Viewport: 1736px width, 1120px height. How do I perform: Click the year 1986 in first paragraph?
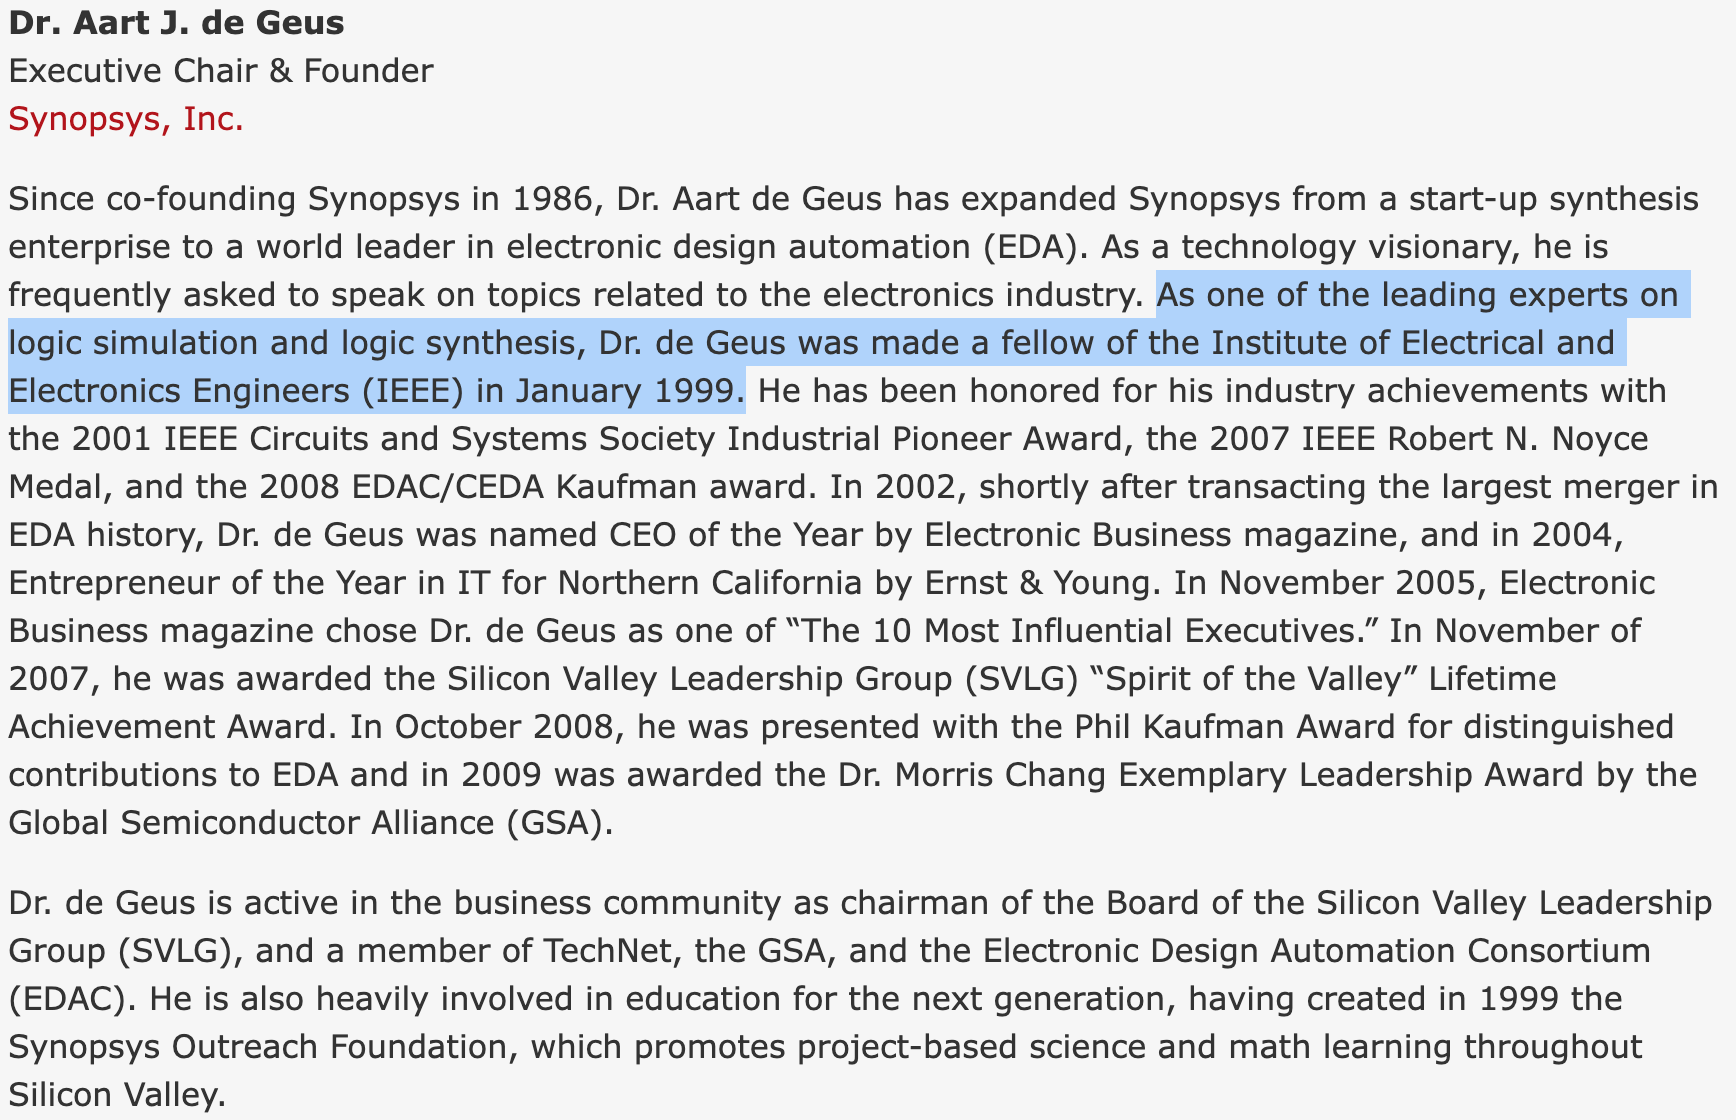[551, 199]
